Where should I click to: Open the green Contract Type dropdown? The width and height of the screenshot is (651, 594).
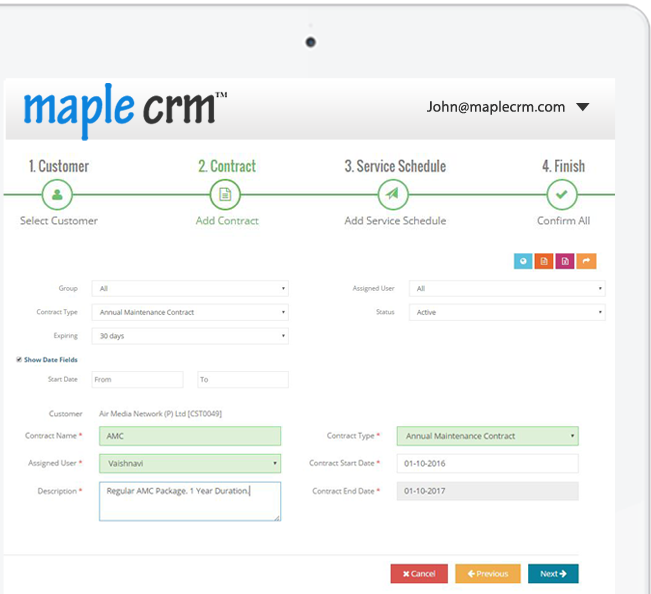point(487,436)
